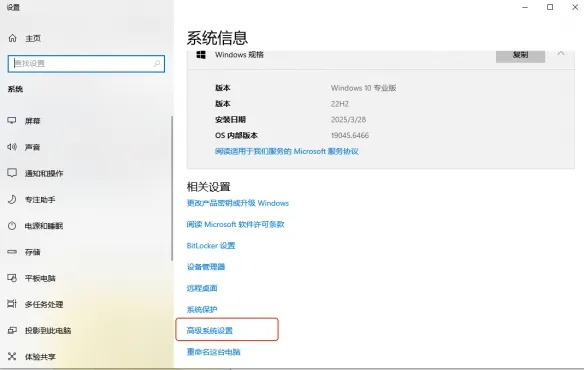Viewport: 584px width, 370px height.
Task: Select the 投影到此电脑 projection icon
Action: click(x=12, y=331)
